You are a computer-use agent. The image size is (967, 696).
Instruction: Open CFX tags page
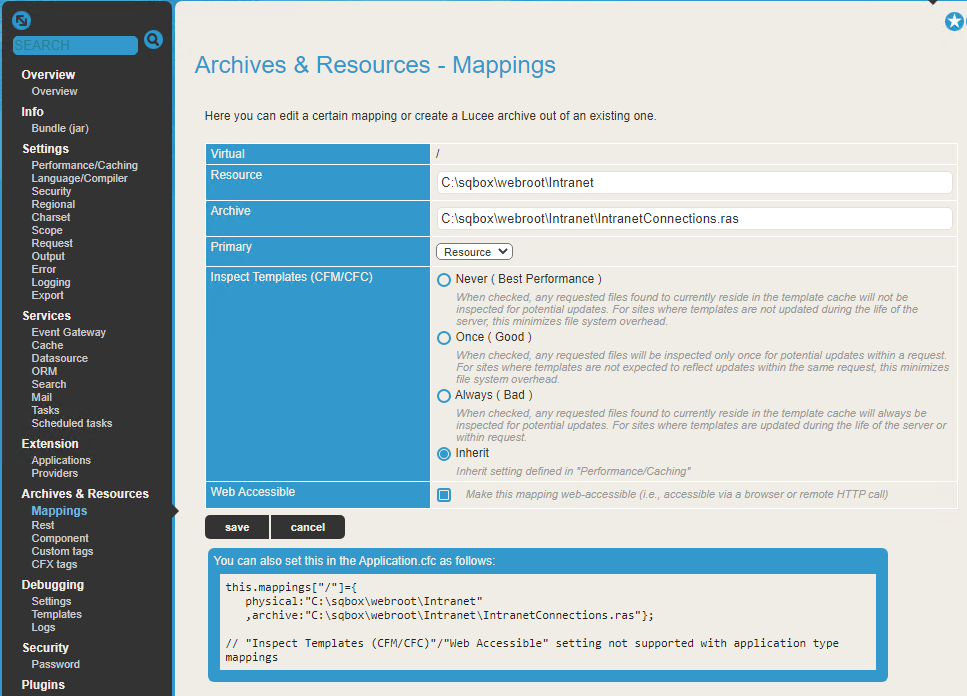pos(54,564)
